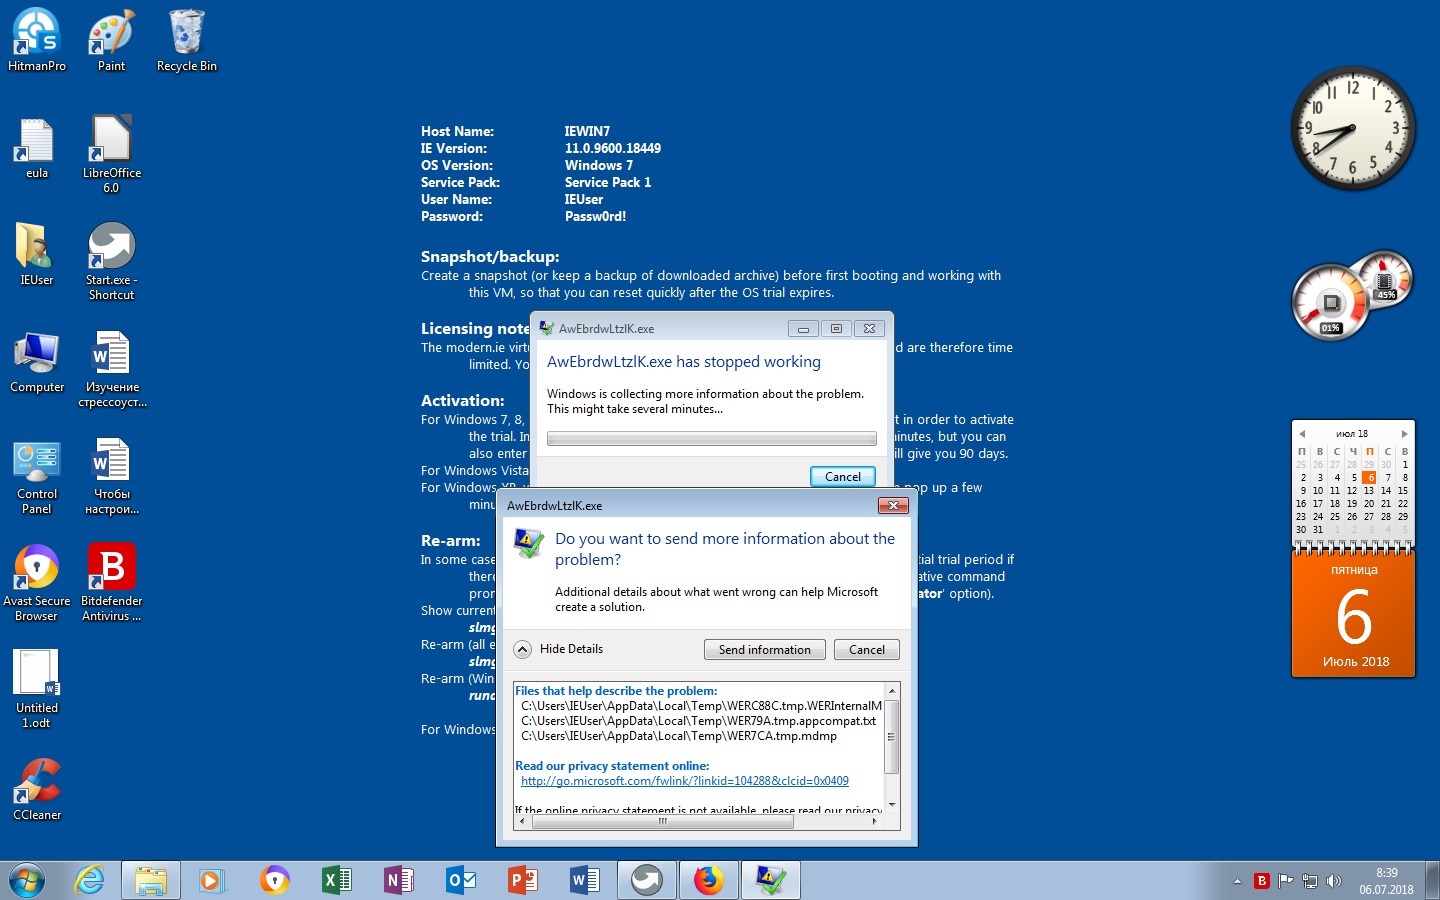The image size is (1440, 900).
Task: Select the Avast Secure Browser shortcut
Action: 37,583
